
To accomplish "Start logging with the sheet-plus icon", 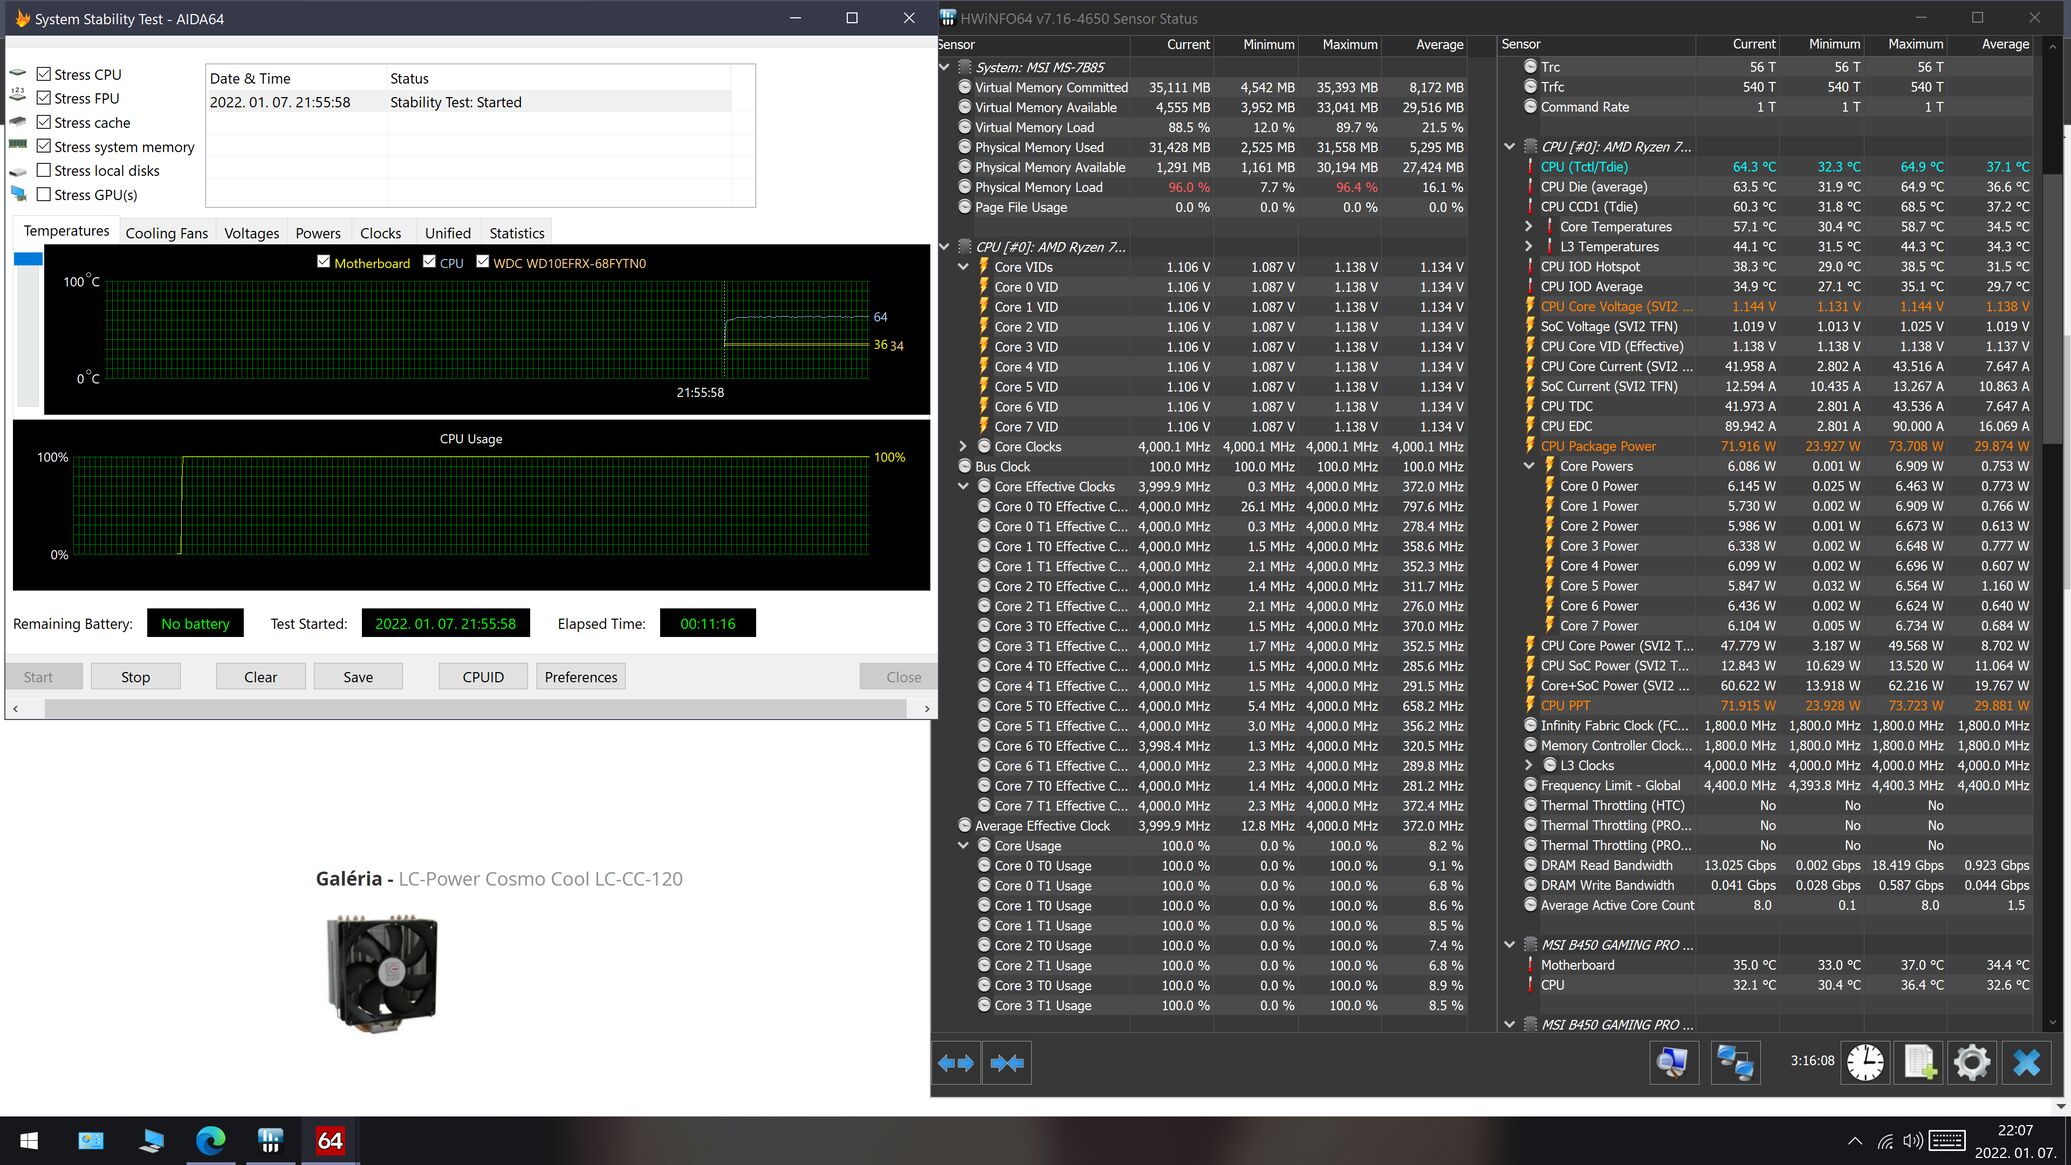I will click(x=1919, y=1062).
